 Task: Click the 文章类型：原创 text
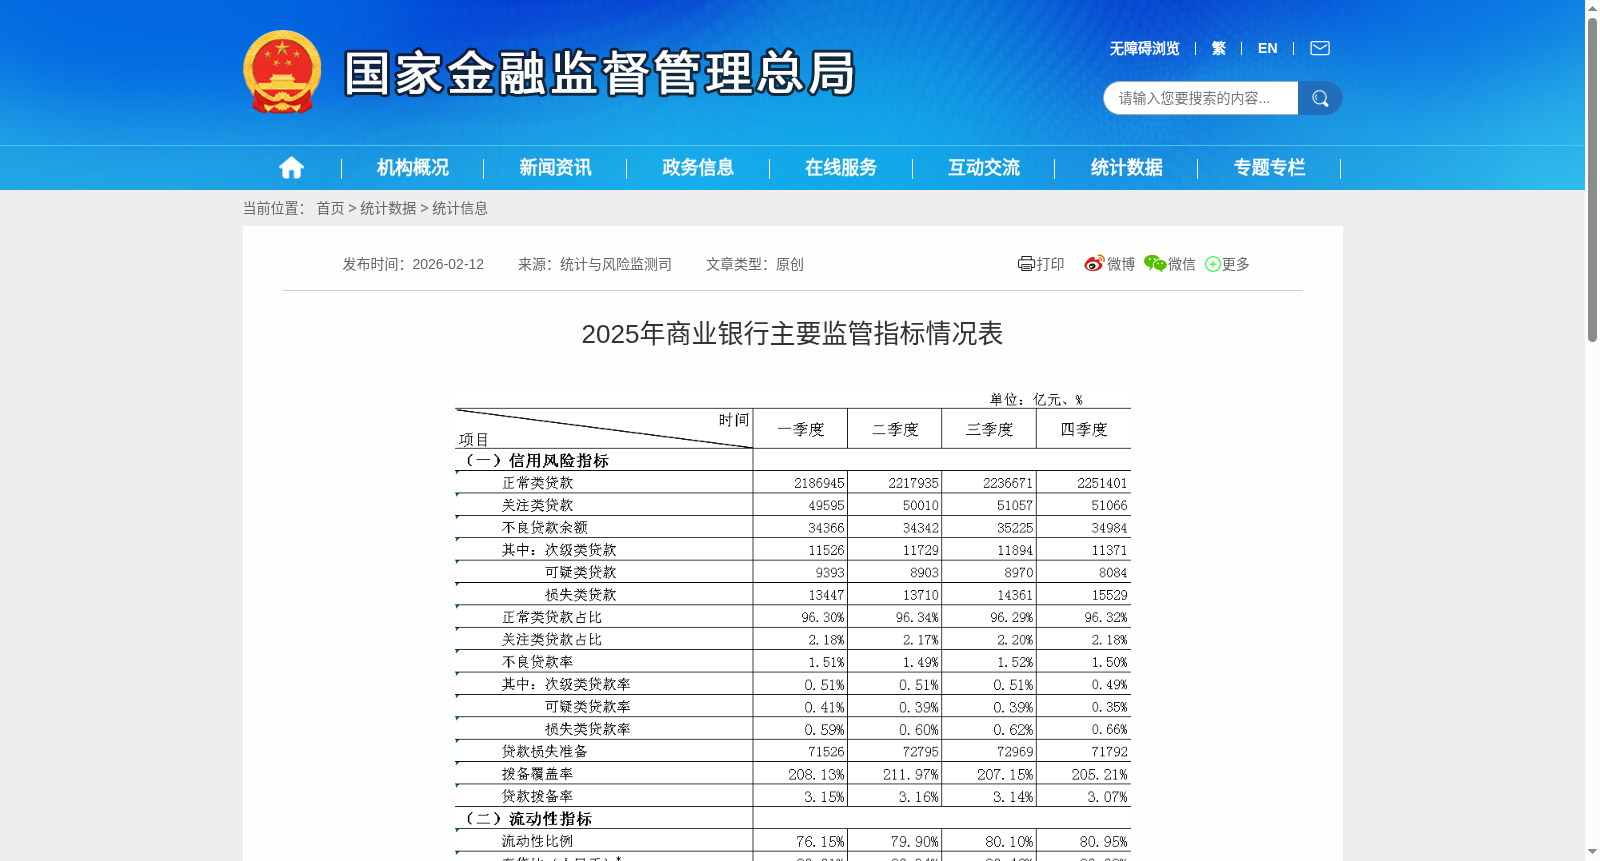[x=755, y=264]
